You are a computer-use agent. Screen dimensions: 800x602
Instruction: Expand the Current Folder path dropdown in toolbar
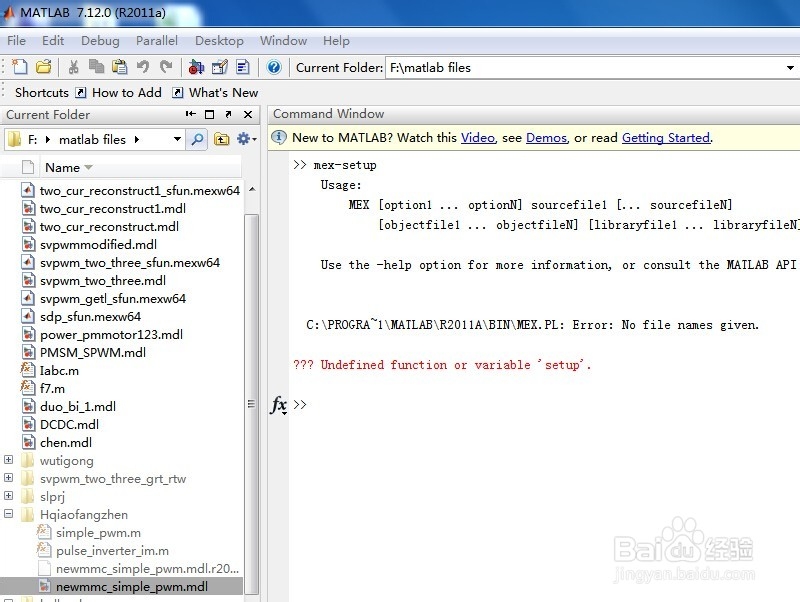(x=790, y=68)
